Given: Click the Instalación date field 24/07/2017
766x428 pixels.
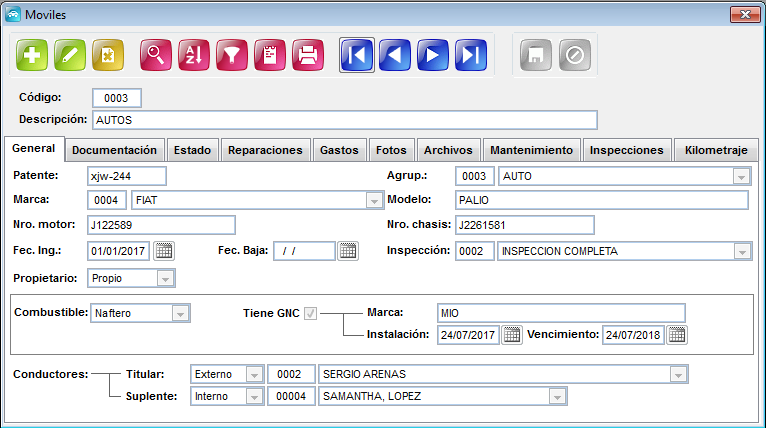Looking at the screenshot, I should click(468, 335).
